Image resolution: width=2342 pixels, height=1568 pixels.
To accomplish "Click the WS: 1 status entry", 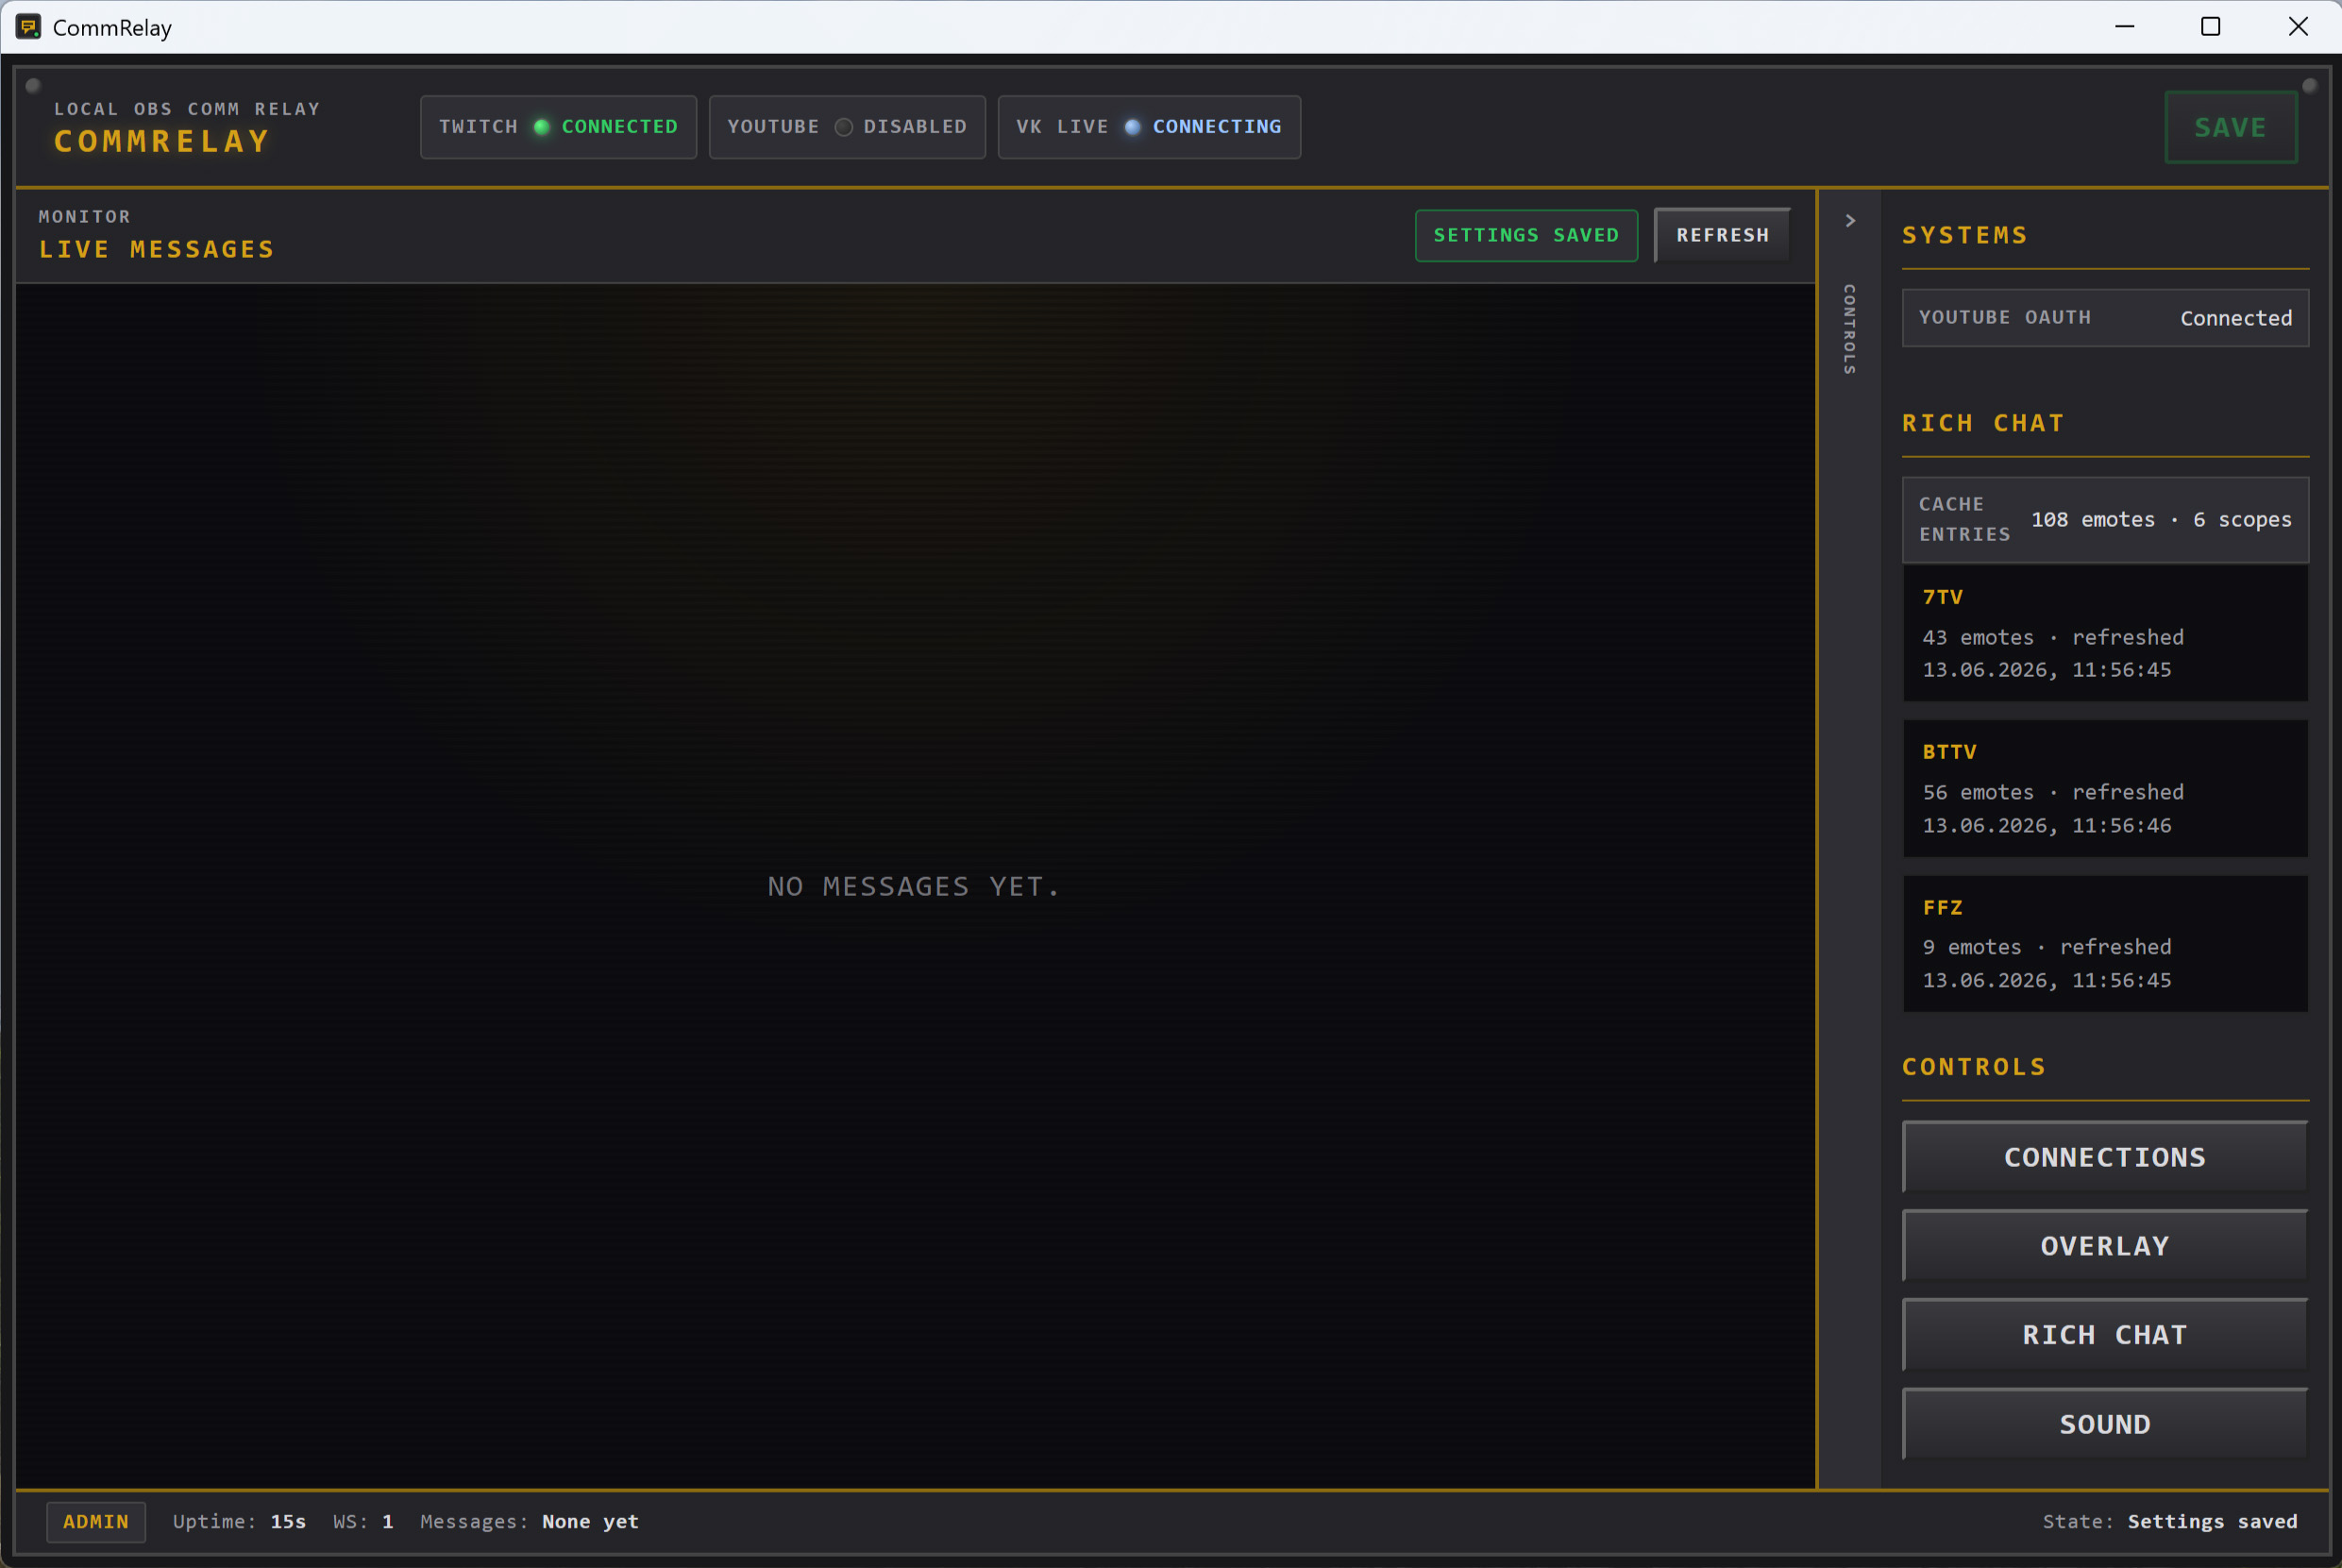I will click(x=363, y=1521).
